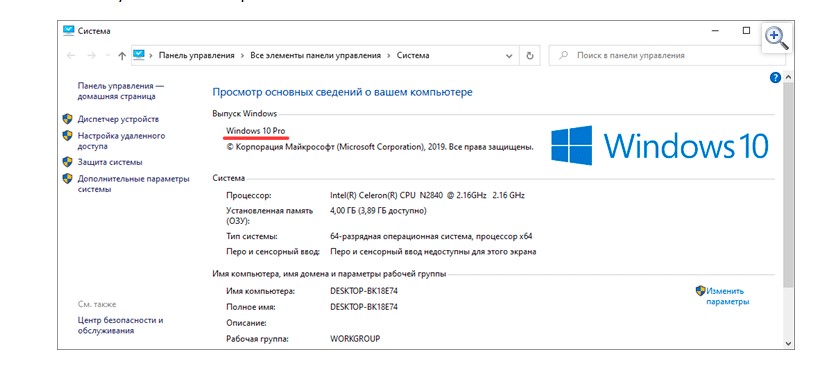Image resolution: width=835 pixels, height=372 pixels.
Task: Expand chevron after Все элементы панели управления
Action: click(389, 55)
